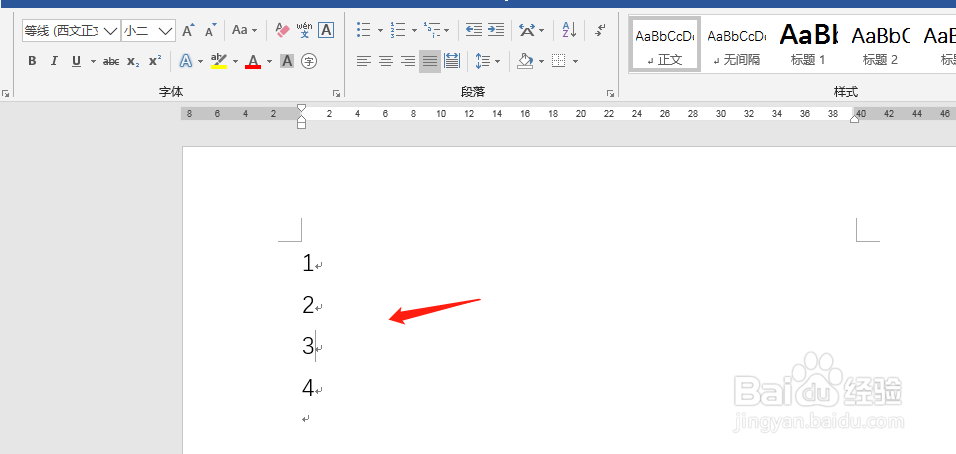Open the 字体 font dialog launcher

[336, 93]
